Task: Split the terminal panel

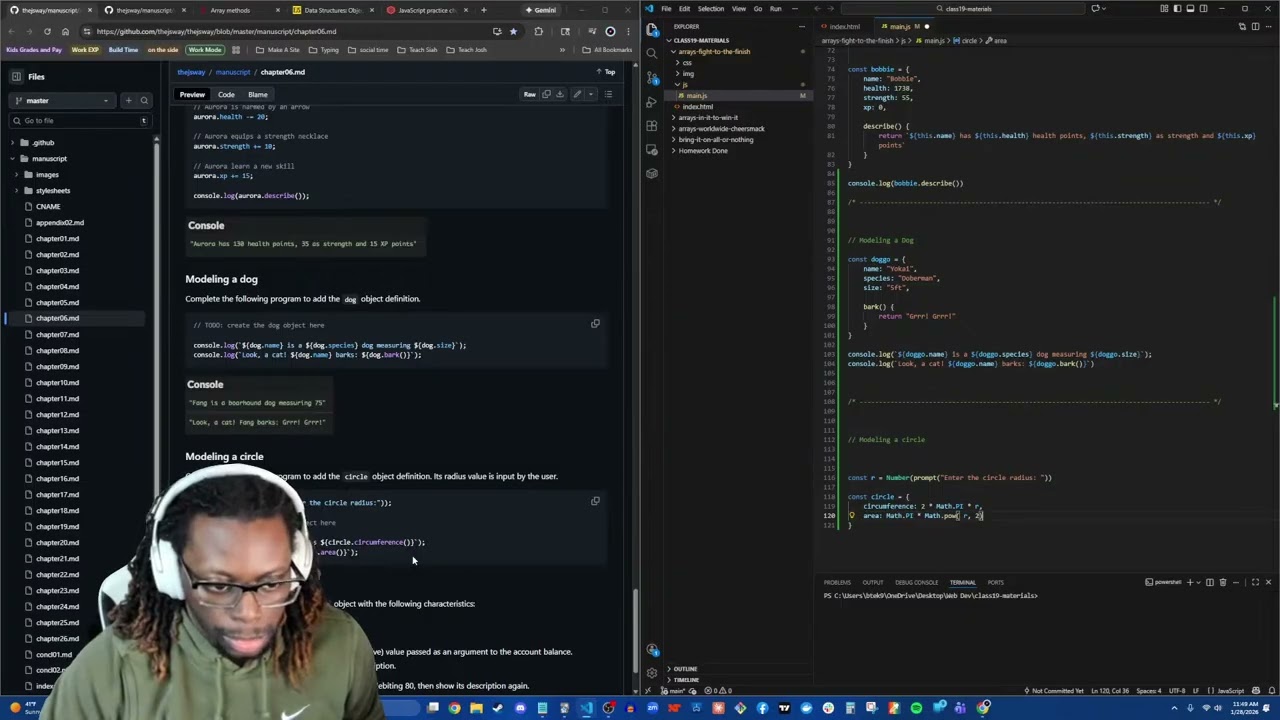Action: click(1209, 582)
